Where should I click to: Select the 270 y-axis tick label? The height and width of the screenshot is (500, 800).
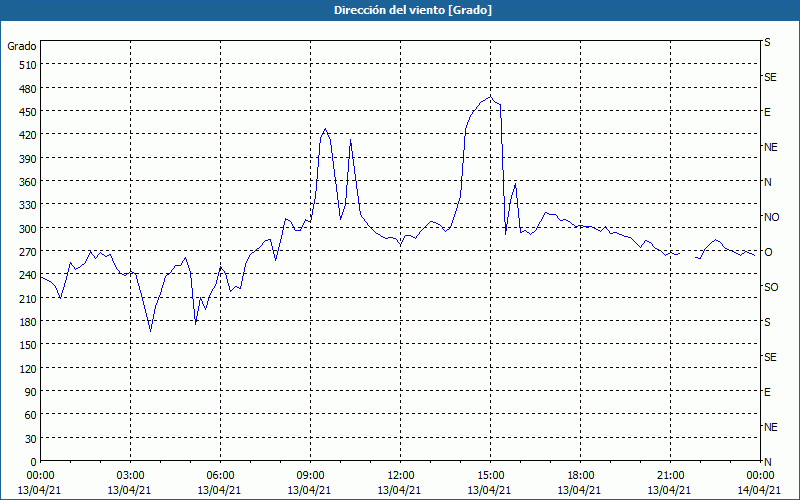(x=26, y=252)
